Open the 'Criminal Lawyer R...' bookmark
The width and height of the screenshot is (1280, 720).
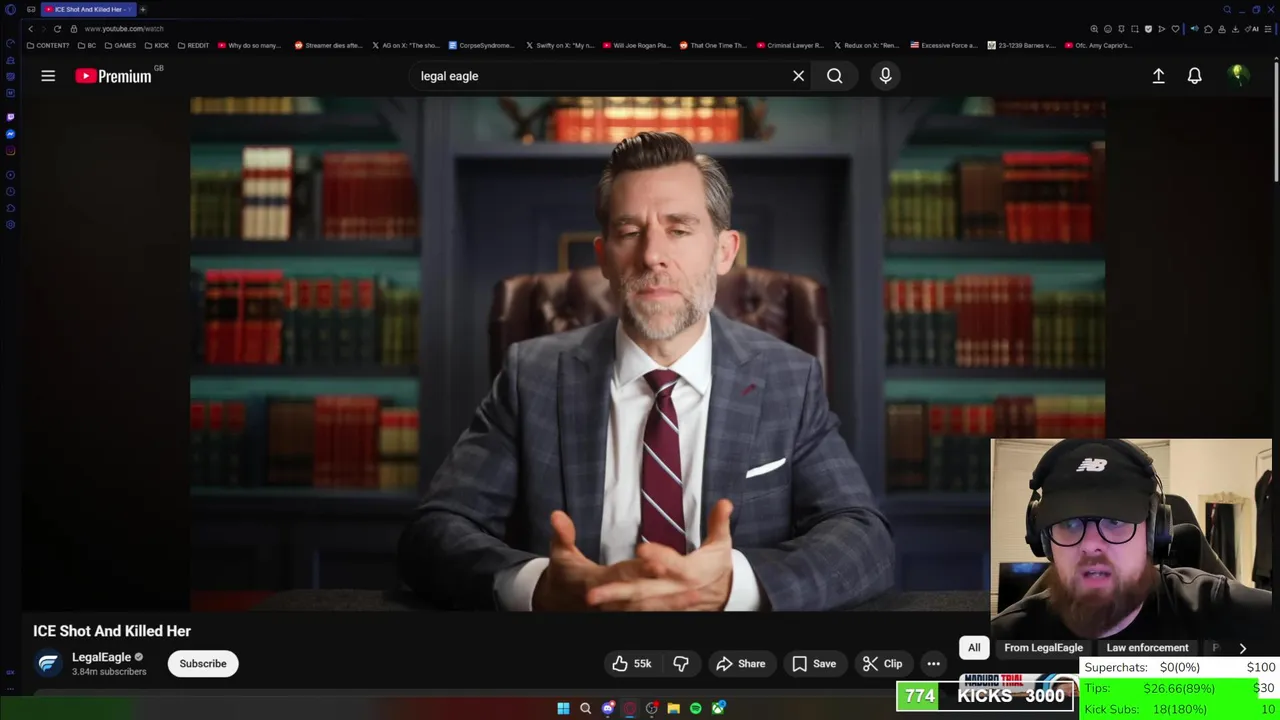[x=790, y=45]
